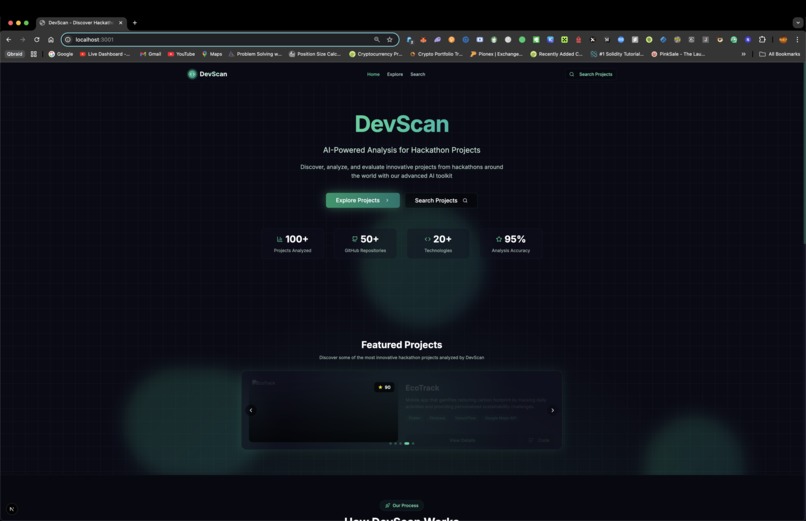Open the Recently Added C... bookmark
This screenshot has width=806, height=521.
pyautogui.click(x=557, y=54)
